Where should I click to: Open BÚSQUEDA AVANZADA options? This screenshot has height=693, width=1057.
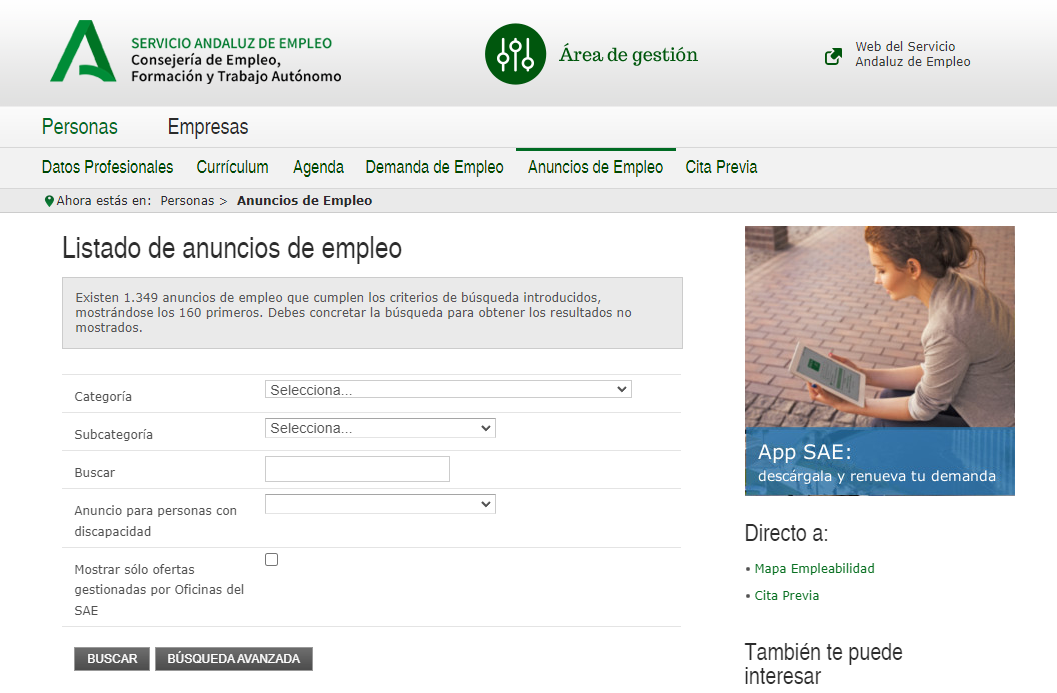[x=233, y=658]
